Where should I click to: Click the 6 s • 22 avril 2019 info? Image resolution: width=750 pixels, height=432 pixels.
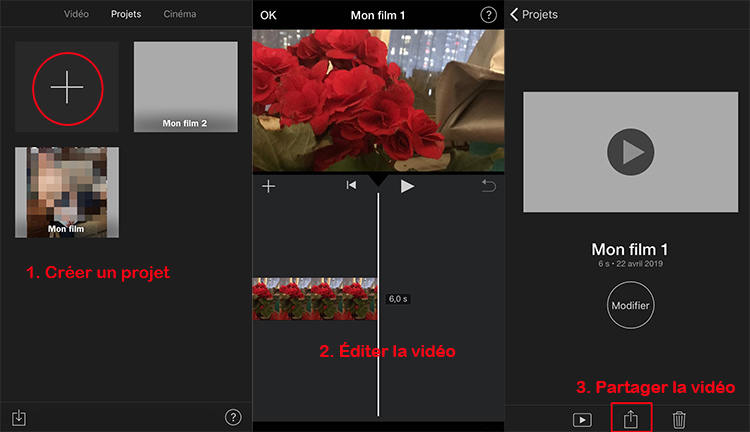coord(630,264)
